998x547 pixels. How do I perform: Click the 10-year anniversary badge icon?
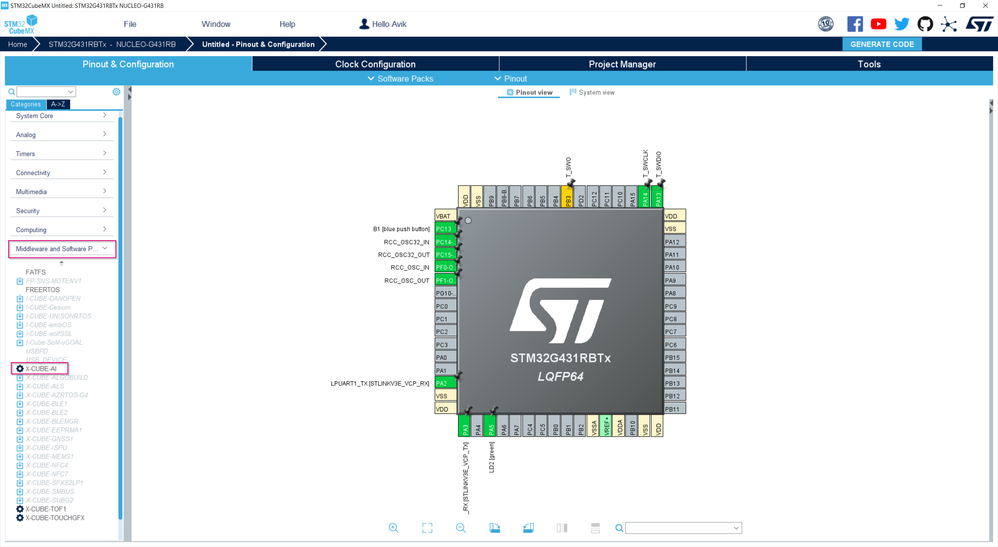(x=826, y=24)
